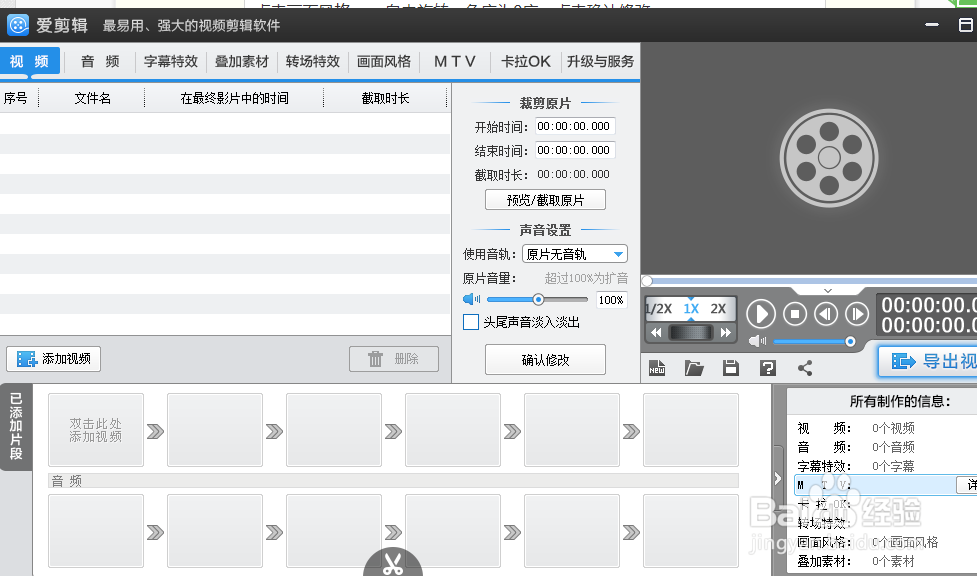Click the Save project icon
977x576 pixels.
point(731,367)
